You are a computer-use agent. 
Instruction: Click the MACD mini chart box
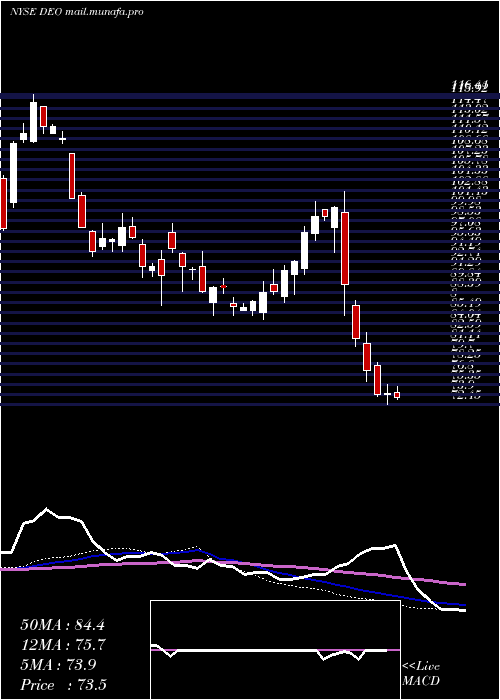tap(275, 650)
